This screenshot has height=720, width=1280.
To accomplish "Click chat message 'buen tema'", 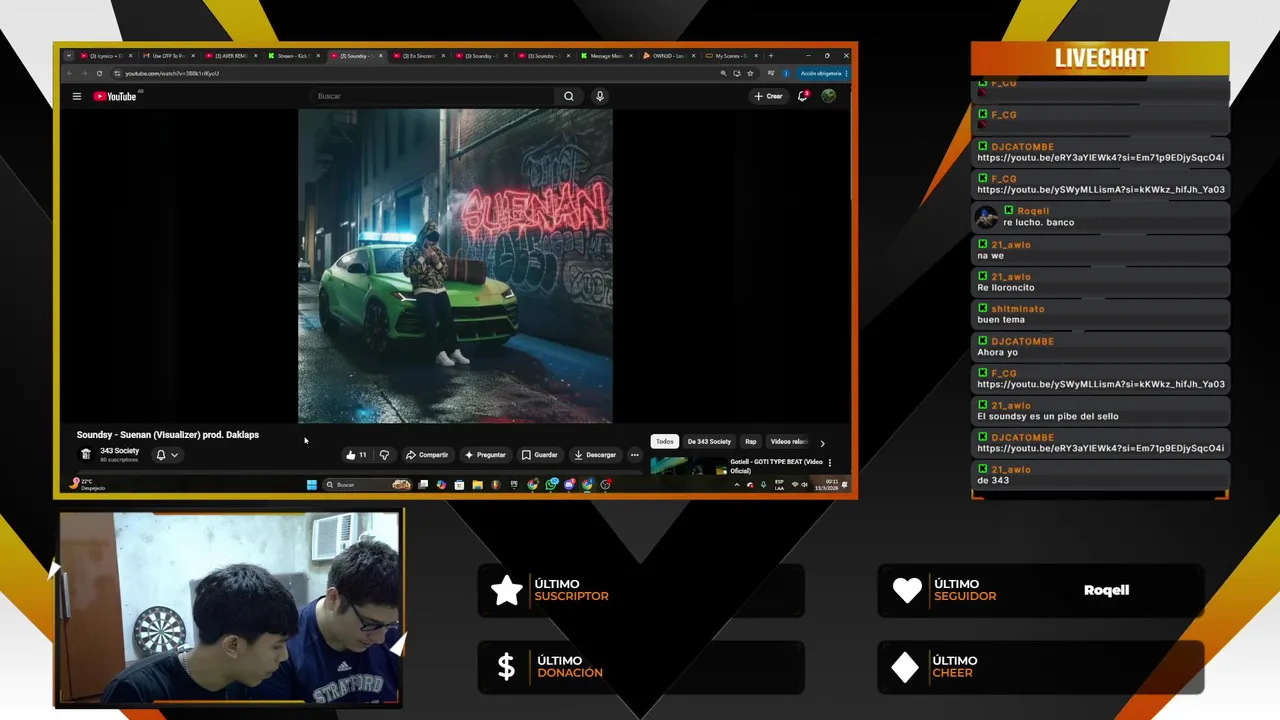I will pyautogui.click(x=1001, y=320).
